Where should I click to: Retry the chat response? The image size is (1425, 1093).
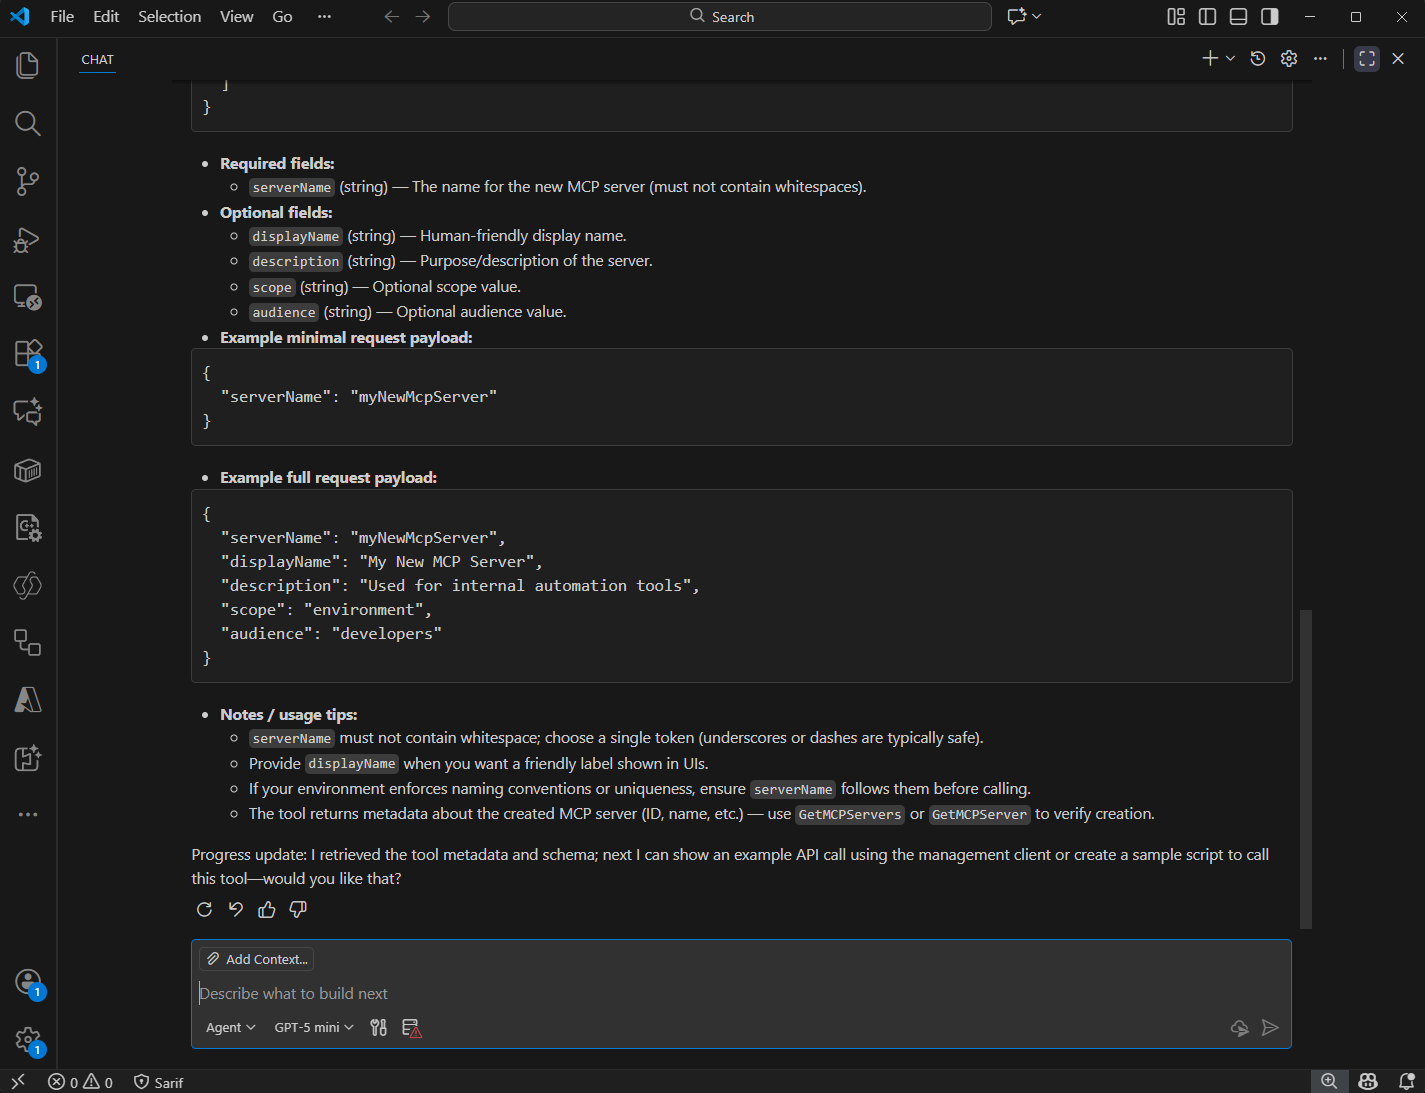204,909
